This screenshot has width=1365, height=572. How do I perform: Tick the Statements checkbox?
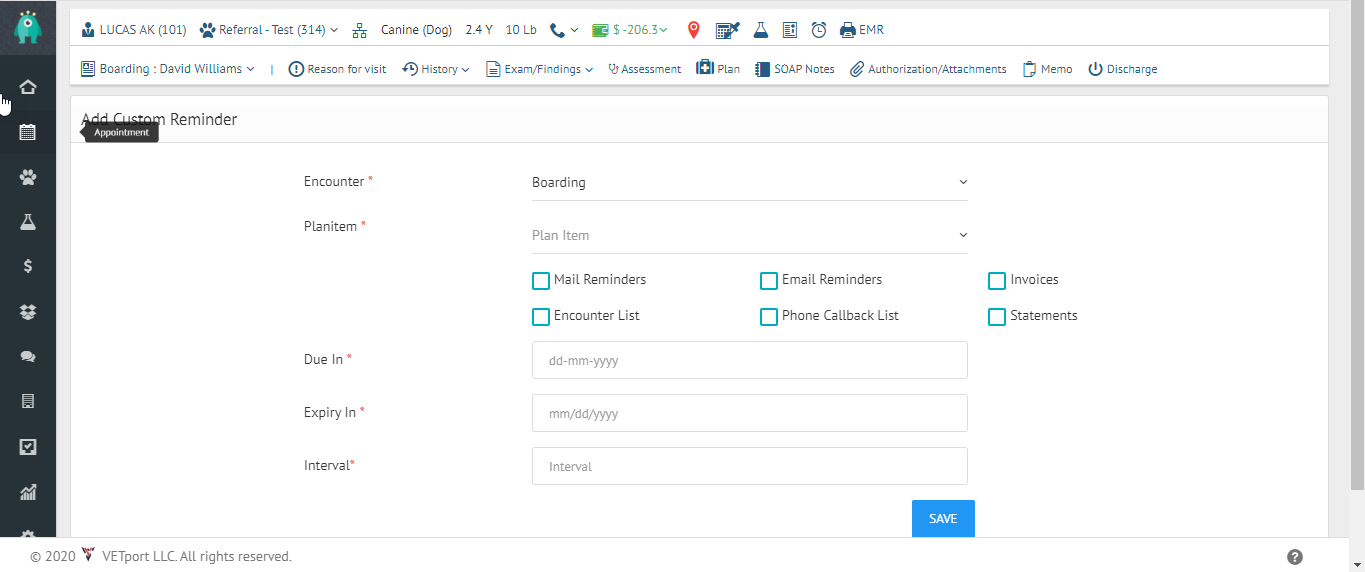[997, 317]
